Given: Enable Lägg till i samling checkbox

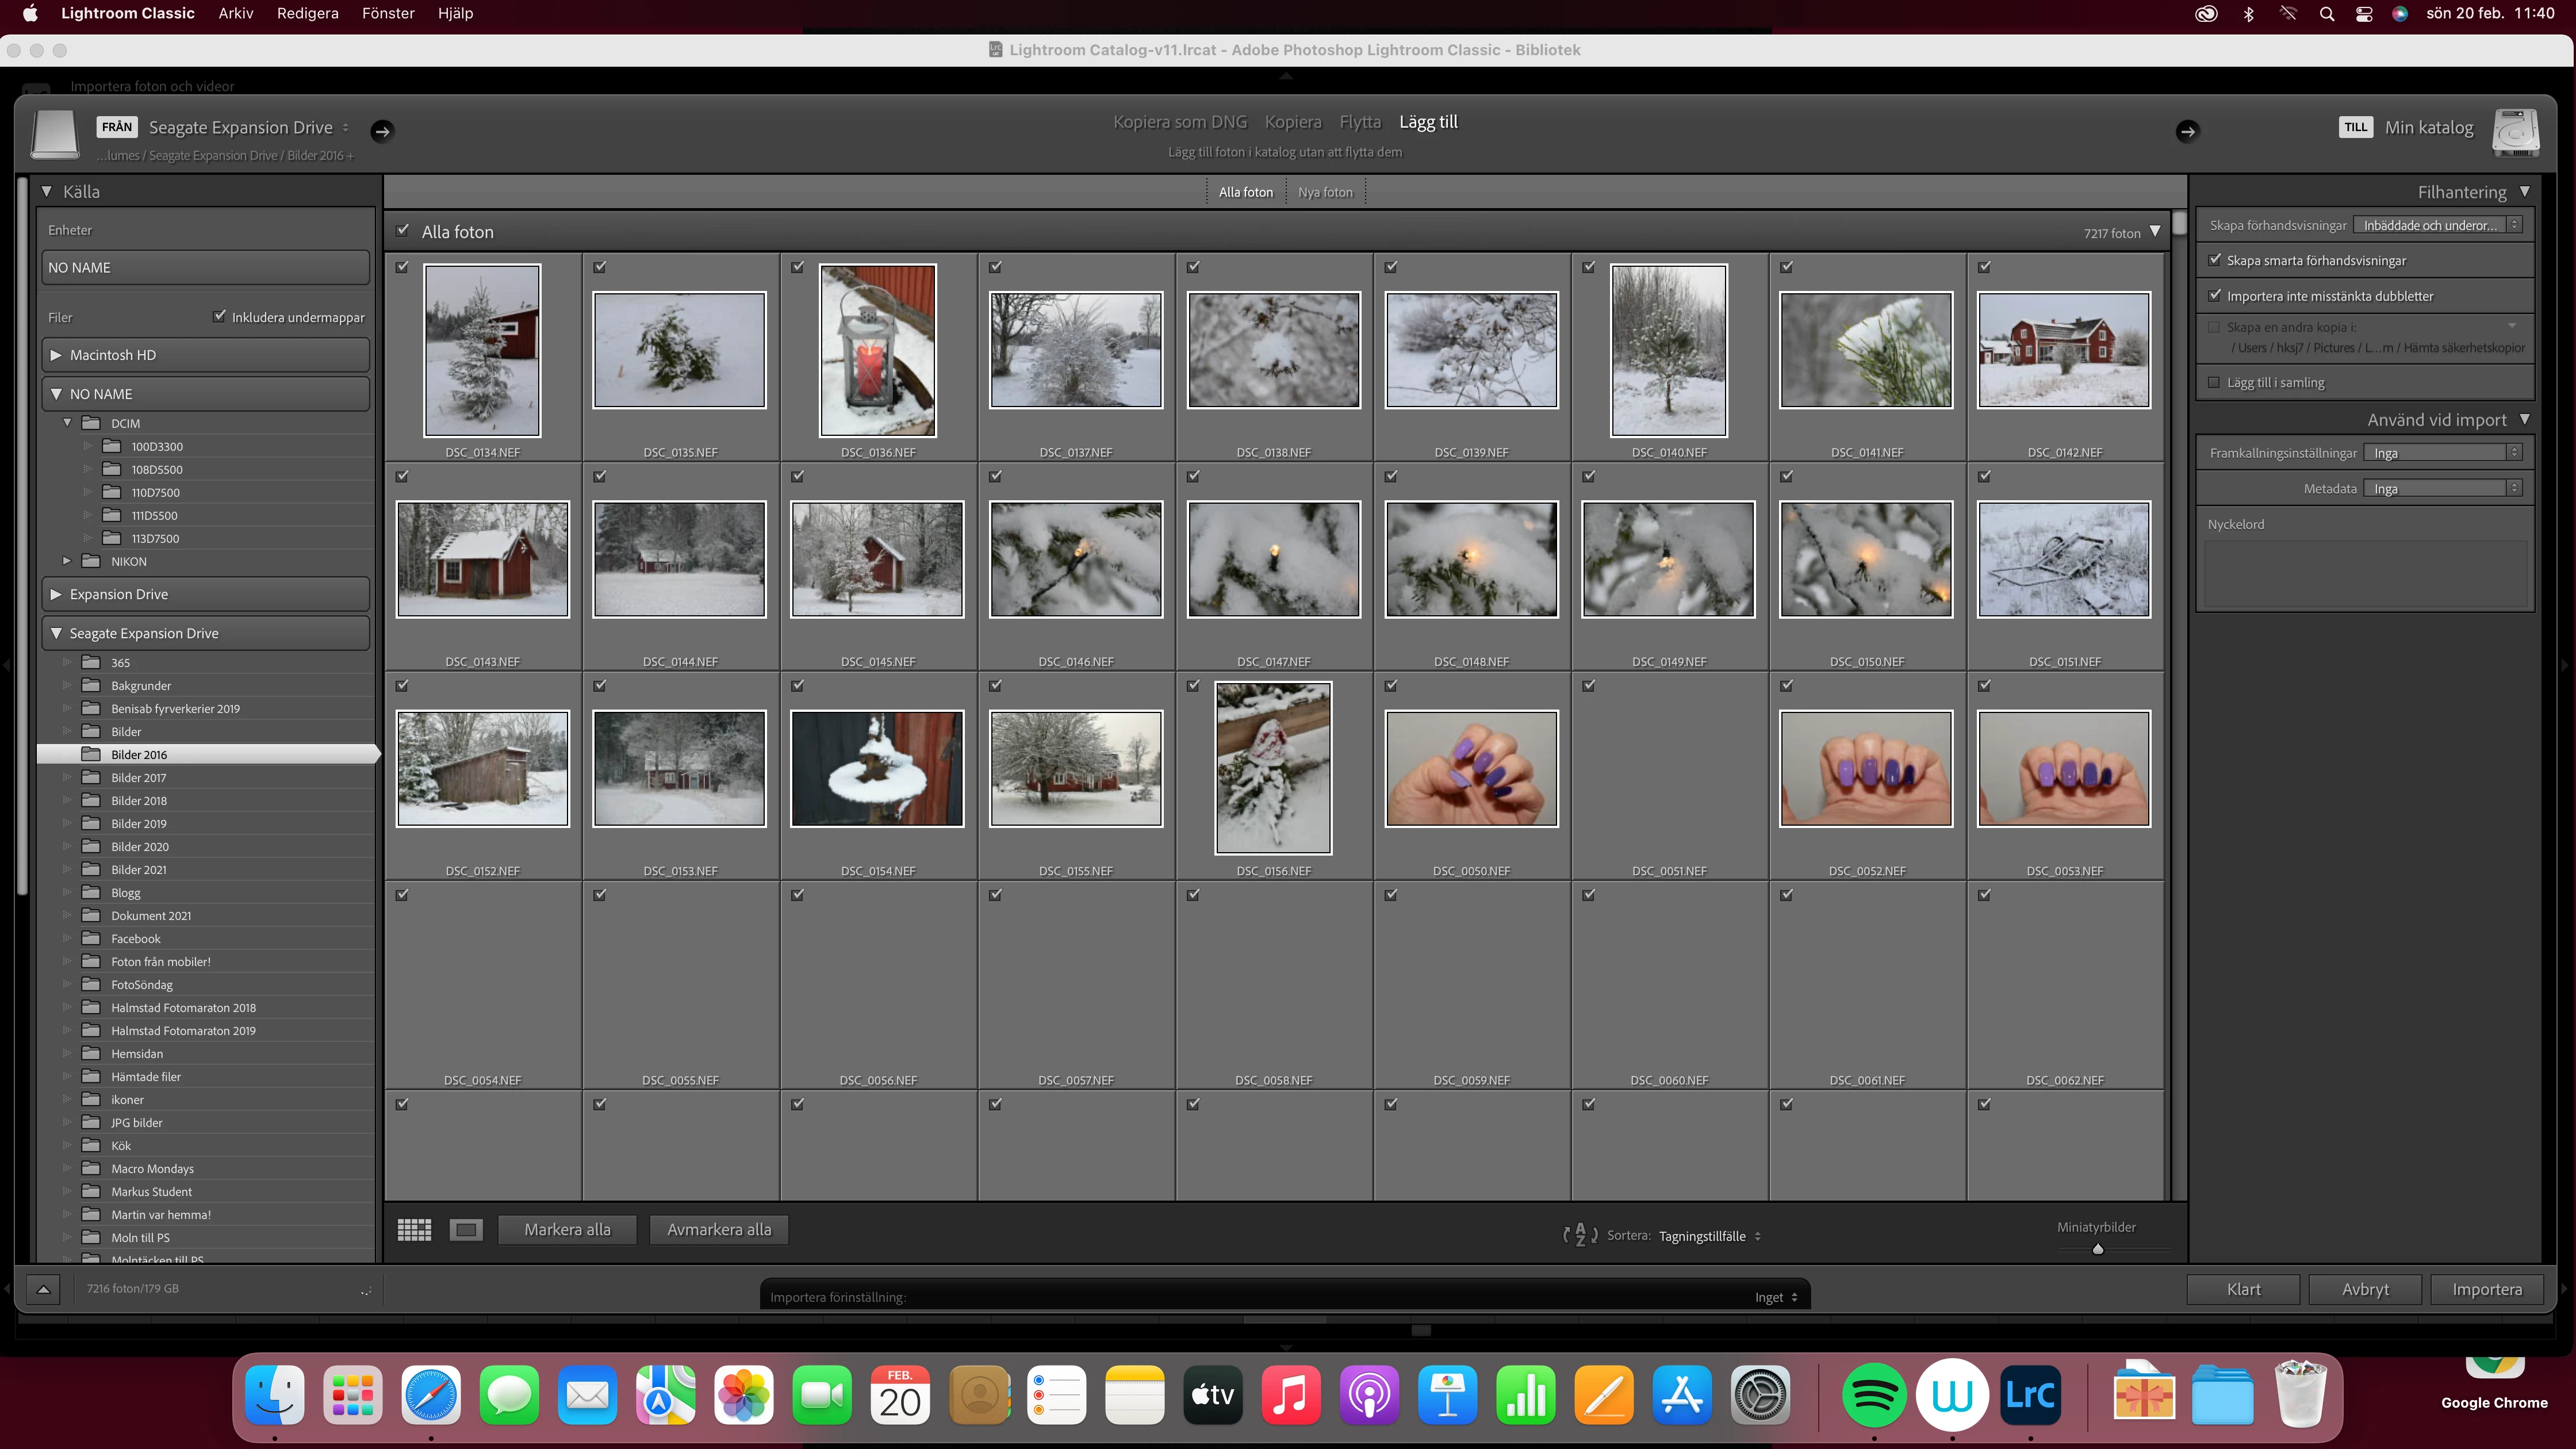Looking at the screenshot, I should 2214,382.
